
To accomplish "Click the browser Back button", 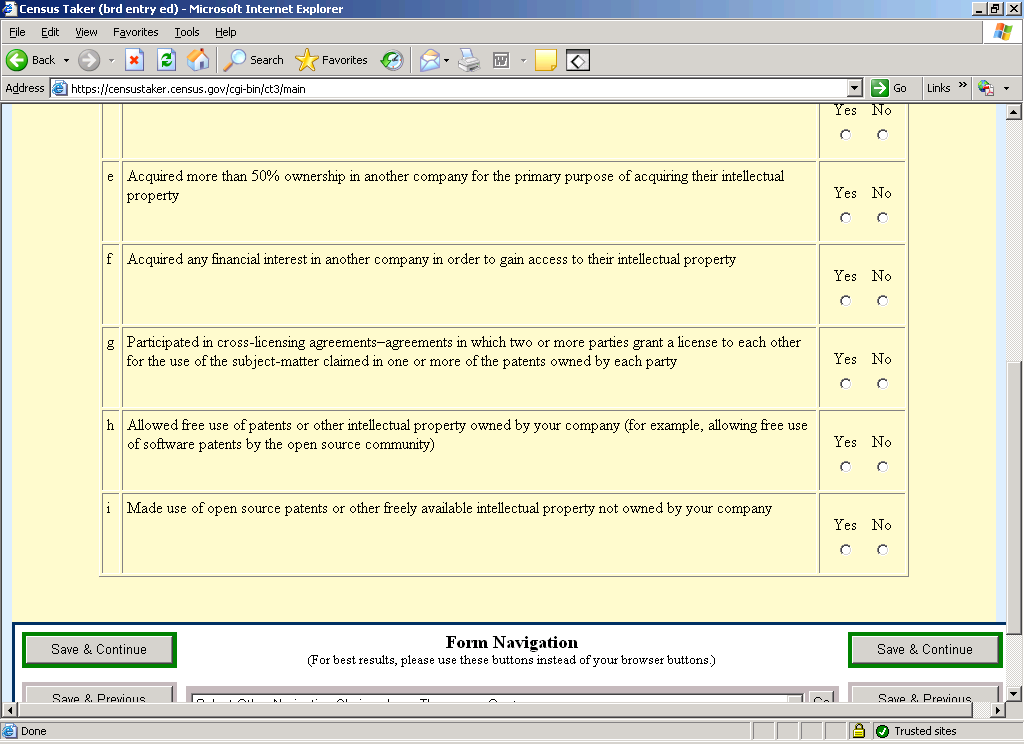I will tap(32, 60).
